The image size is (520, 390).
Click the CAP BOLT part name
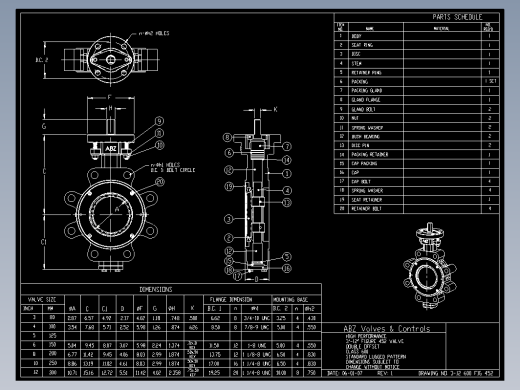point(361,182)
